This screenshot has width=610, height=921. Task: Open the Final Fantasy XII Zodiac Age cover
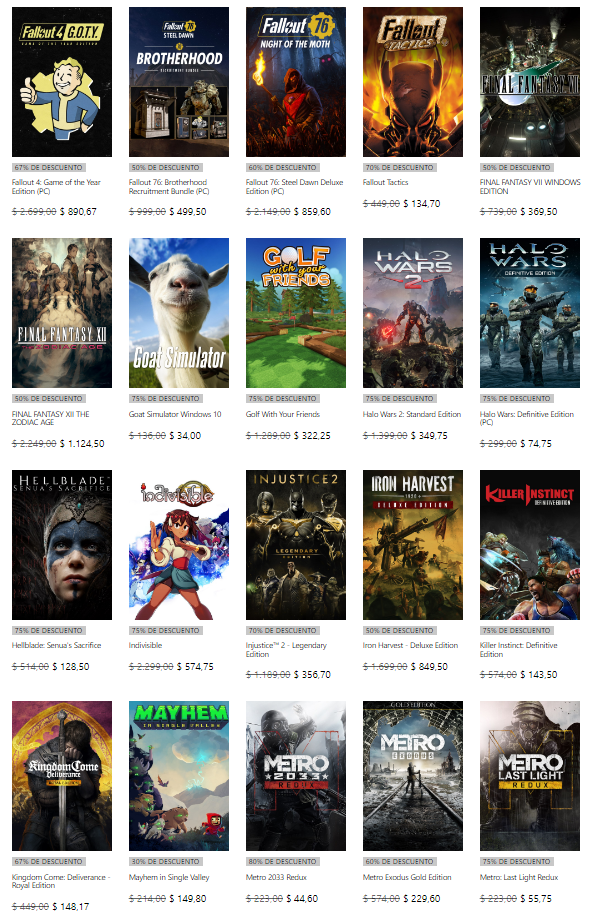[x=62, y=313]
